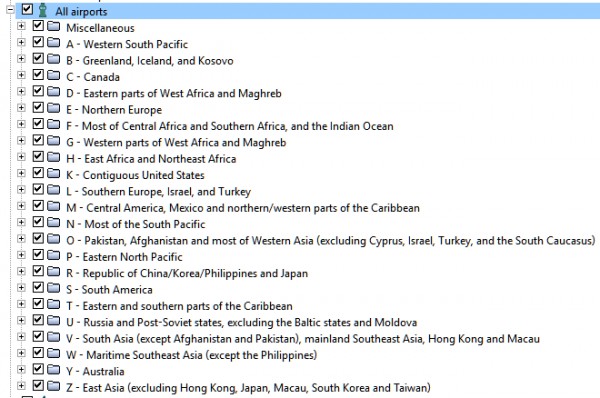Click folder icon for S - South America

54,288
